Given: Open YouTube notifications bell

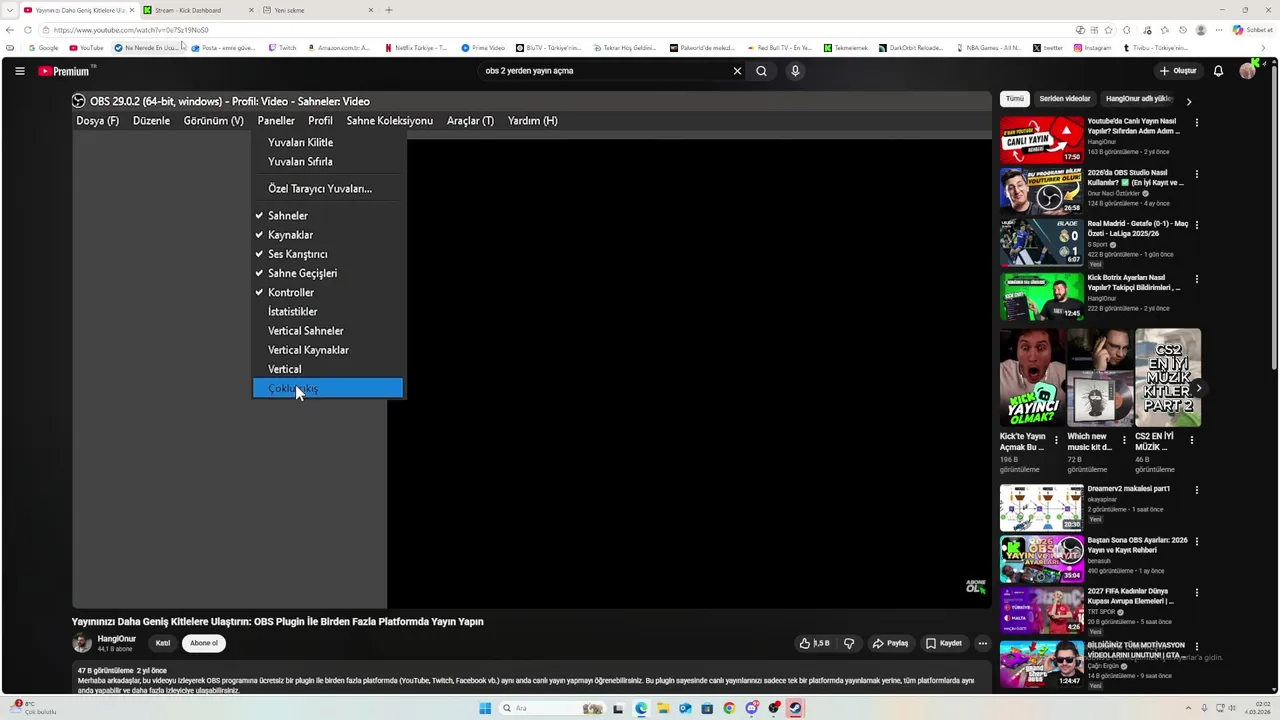Looking at the screenshot, I should 1218,71.
